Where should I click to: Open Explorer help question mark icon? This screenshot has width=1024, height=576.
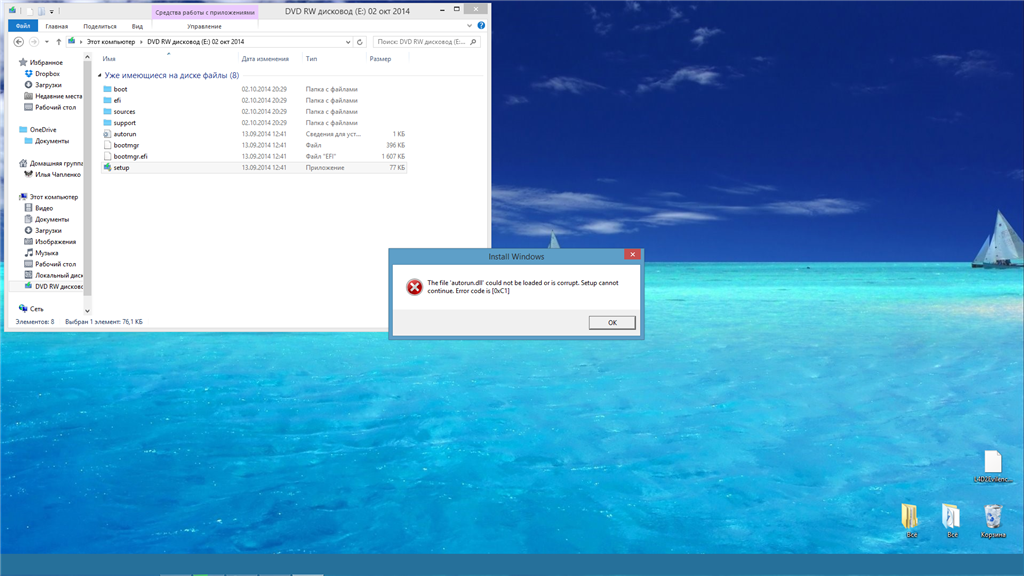point(481,25)
